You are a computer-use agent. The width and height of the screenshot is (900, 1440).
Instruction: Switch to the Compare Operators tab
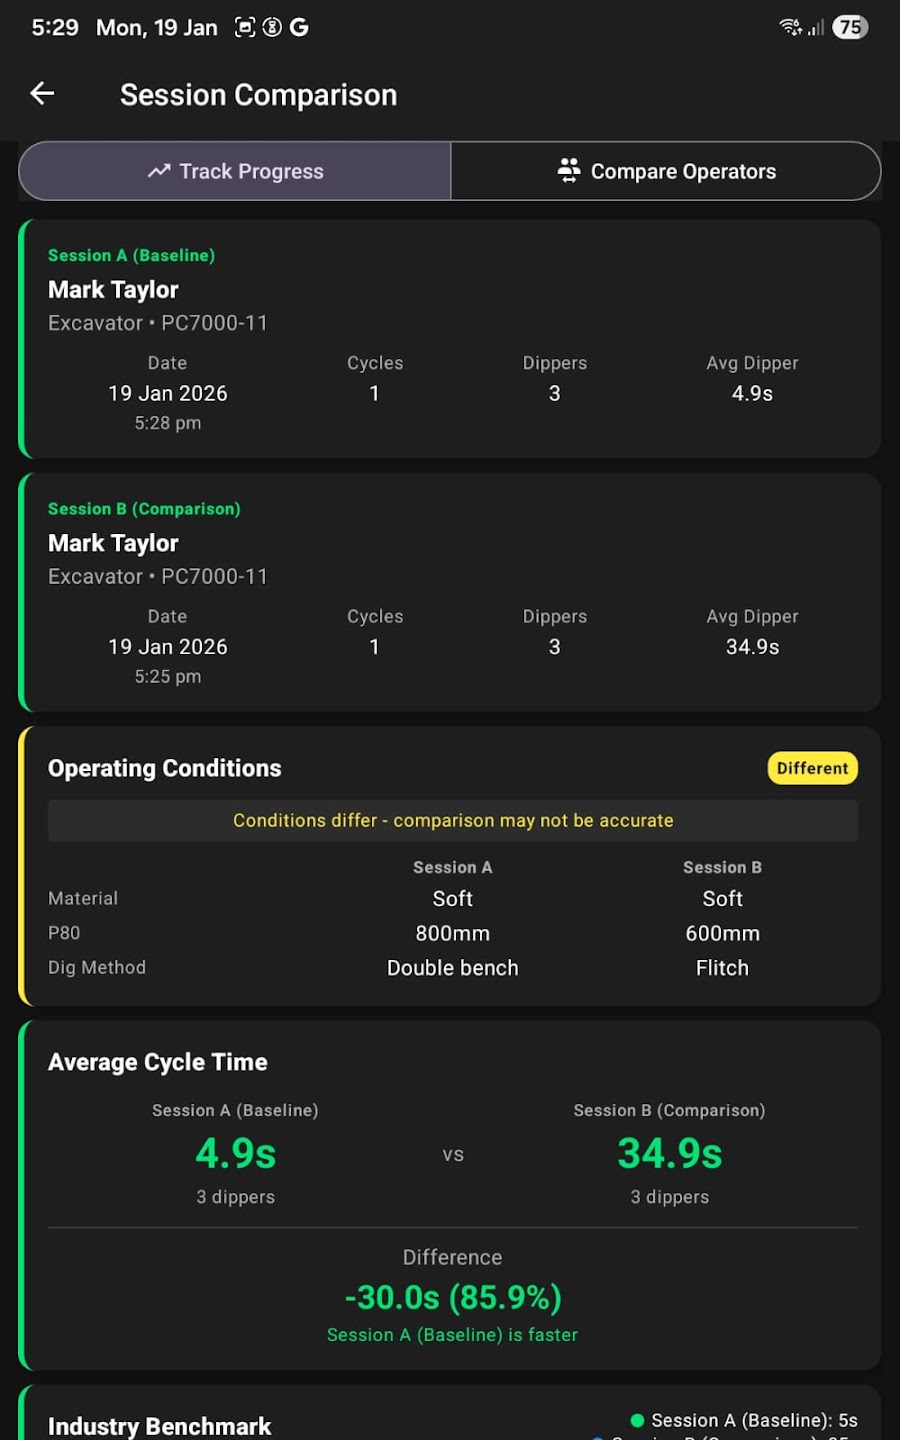click(x=667, y=171)
